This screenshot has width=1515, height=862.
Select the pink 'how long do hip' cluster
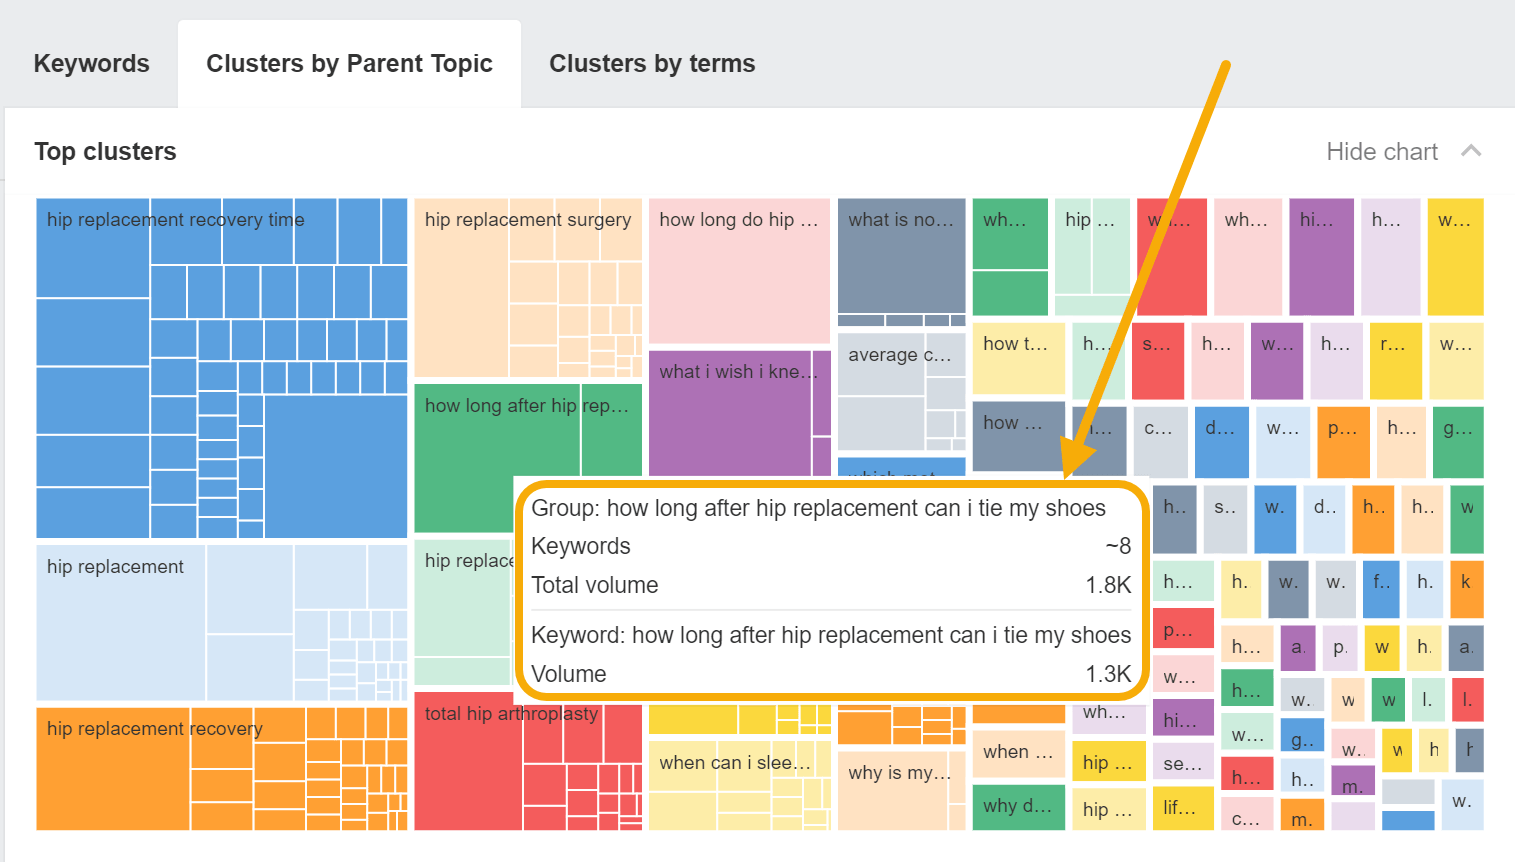pyautogui.click(x=738, y=270)
